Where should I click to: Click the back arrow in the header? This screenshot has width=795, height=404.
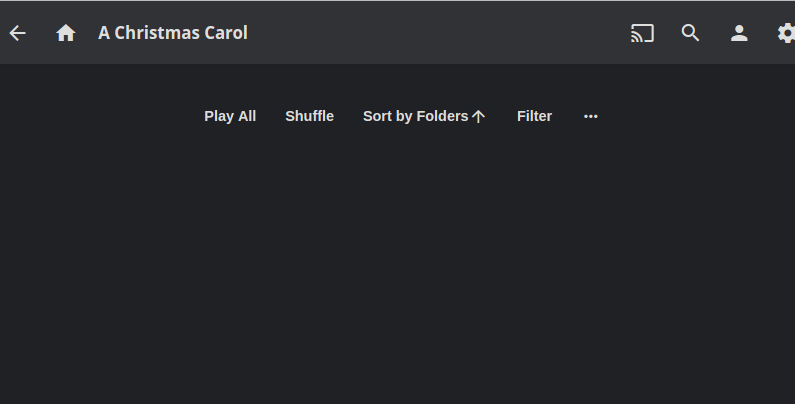pyautogui.click(x=17, y=33)
